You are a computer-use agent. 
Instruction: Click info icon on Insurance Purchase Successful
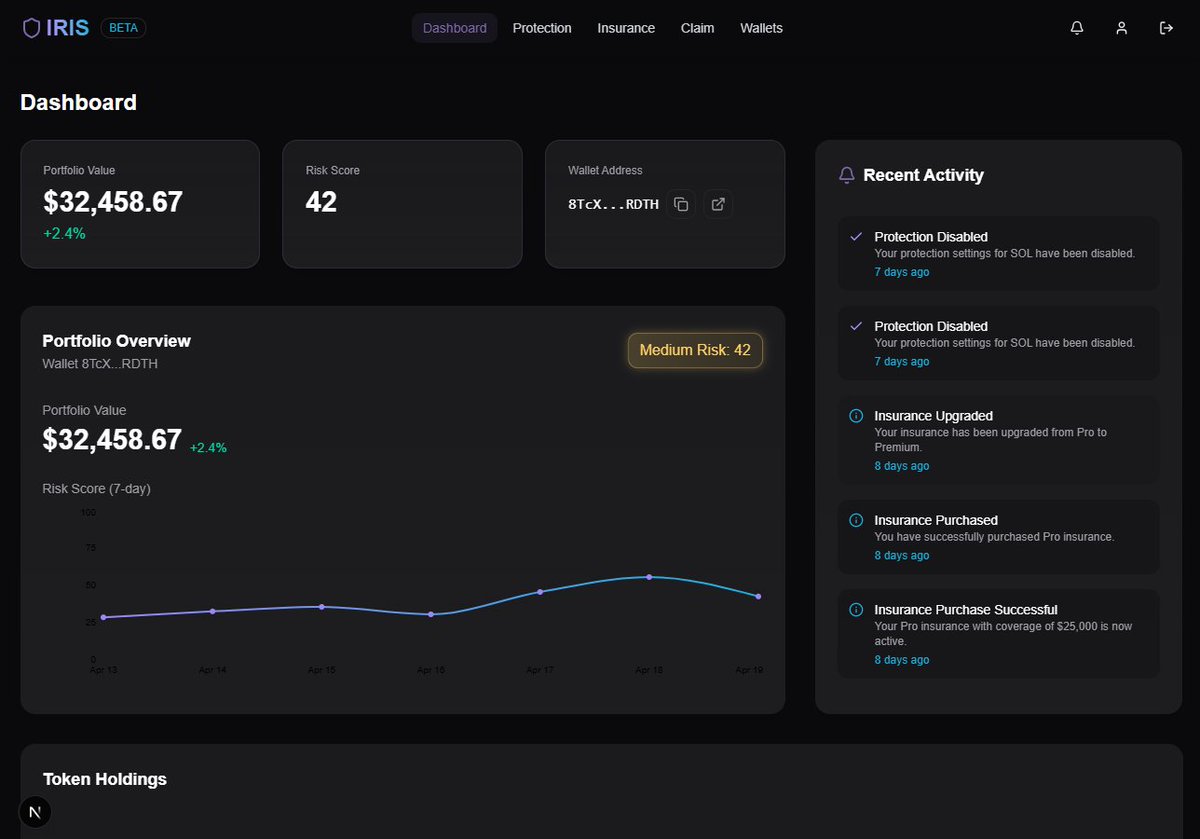(x=856, y=610)
